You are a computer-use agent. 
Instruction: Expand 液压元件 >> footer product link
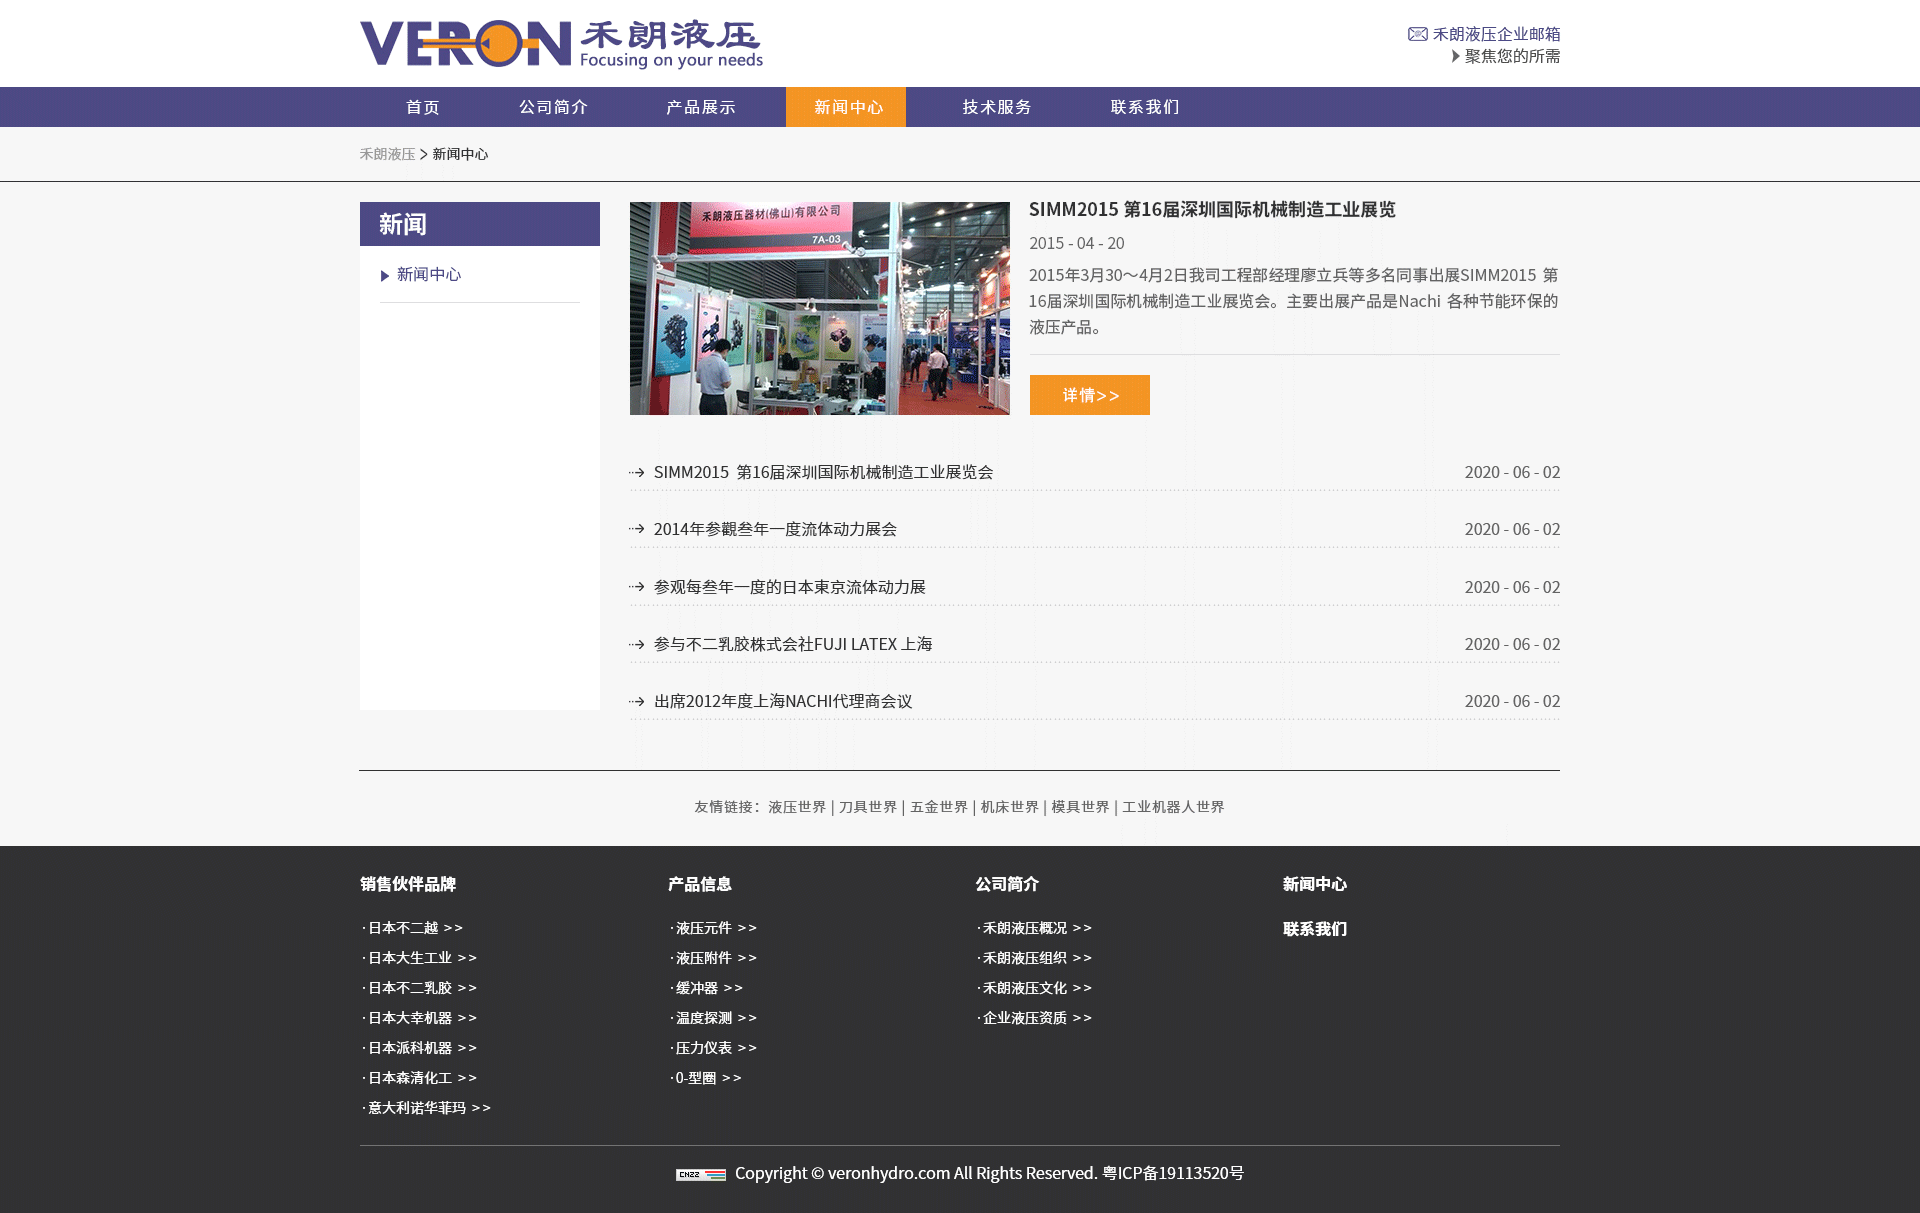point(716,928)
